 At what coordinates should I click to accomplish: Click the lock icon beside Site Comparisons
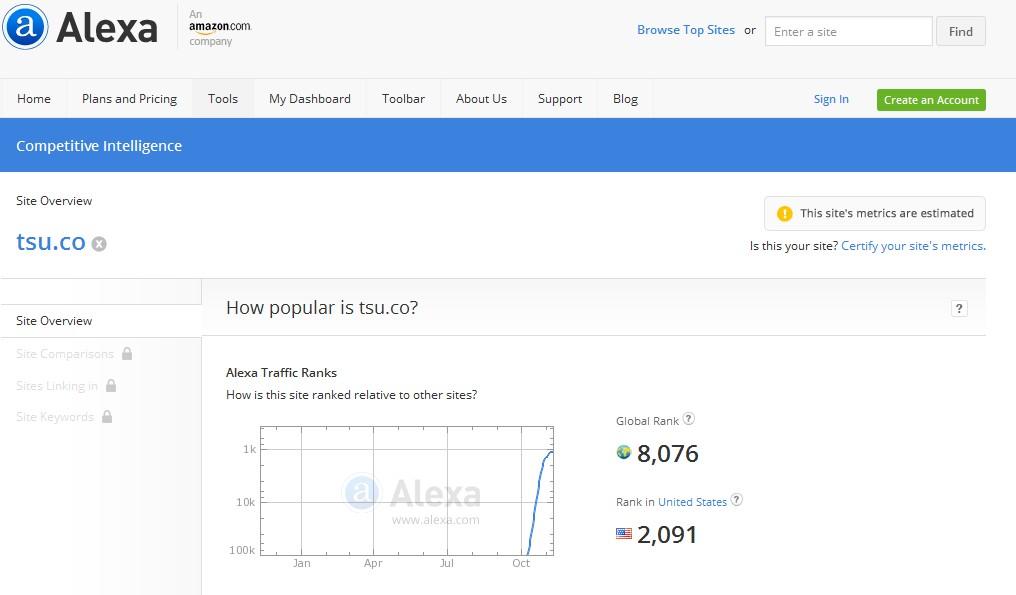(127, 353)
